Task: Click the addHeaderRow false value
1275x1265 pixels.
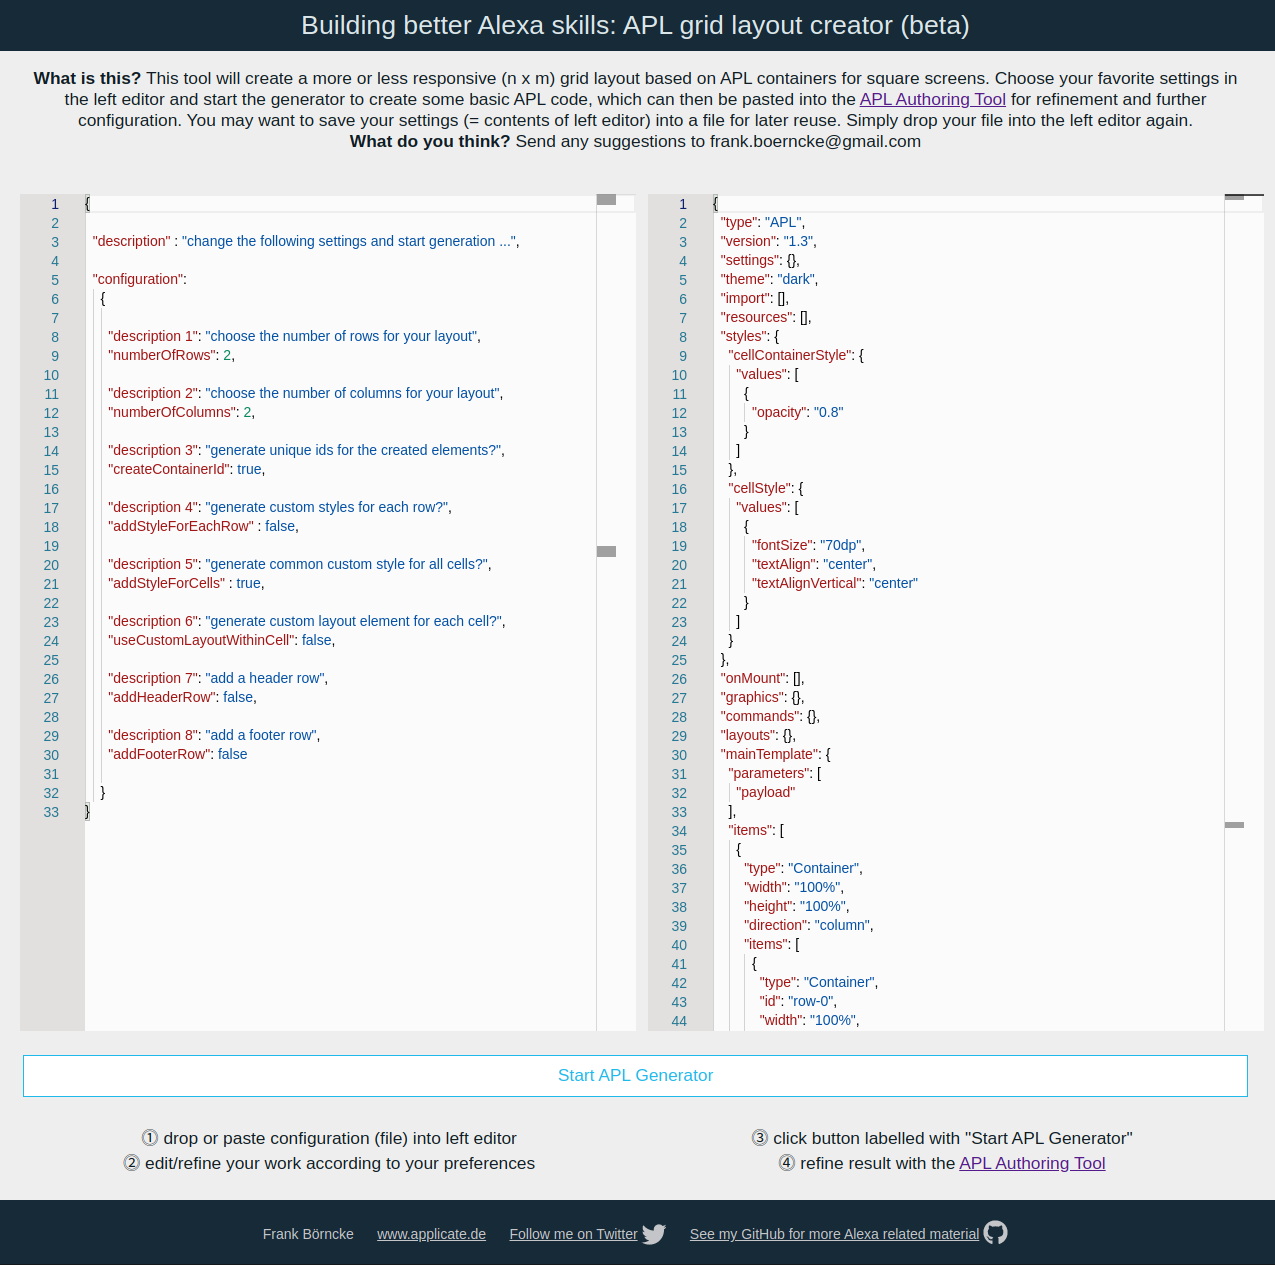Action: coord(238,697)
